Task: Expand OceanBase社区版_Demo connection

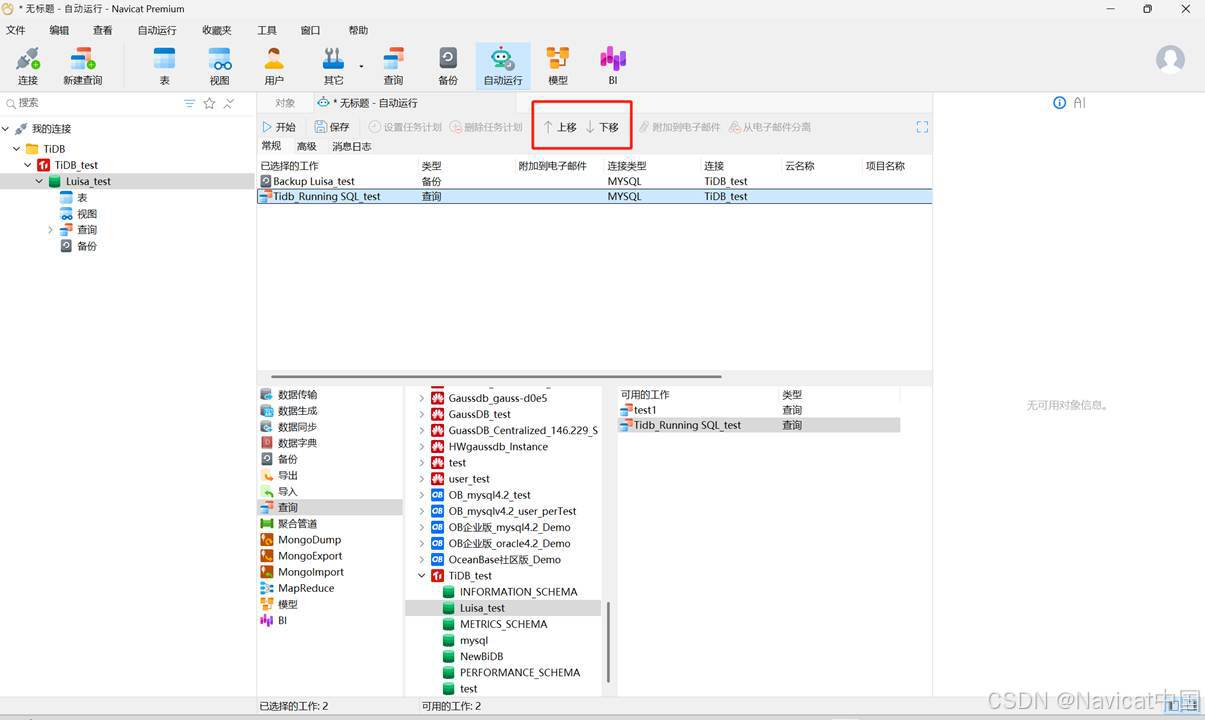Action: point(422,560)
